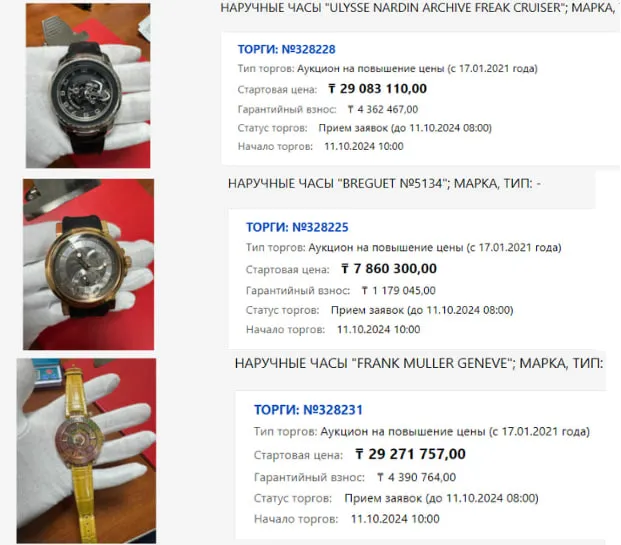The image size is (621, 545).
Task: Open the yellow-strap Frank Muller watch photo
Action: click(x=86, y=451)
